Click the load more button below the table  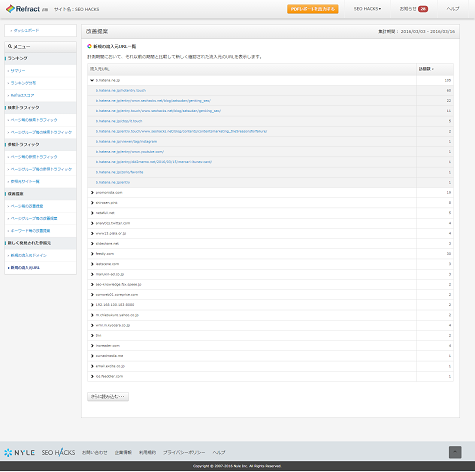[x=108, y=397]
